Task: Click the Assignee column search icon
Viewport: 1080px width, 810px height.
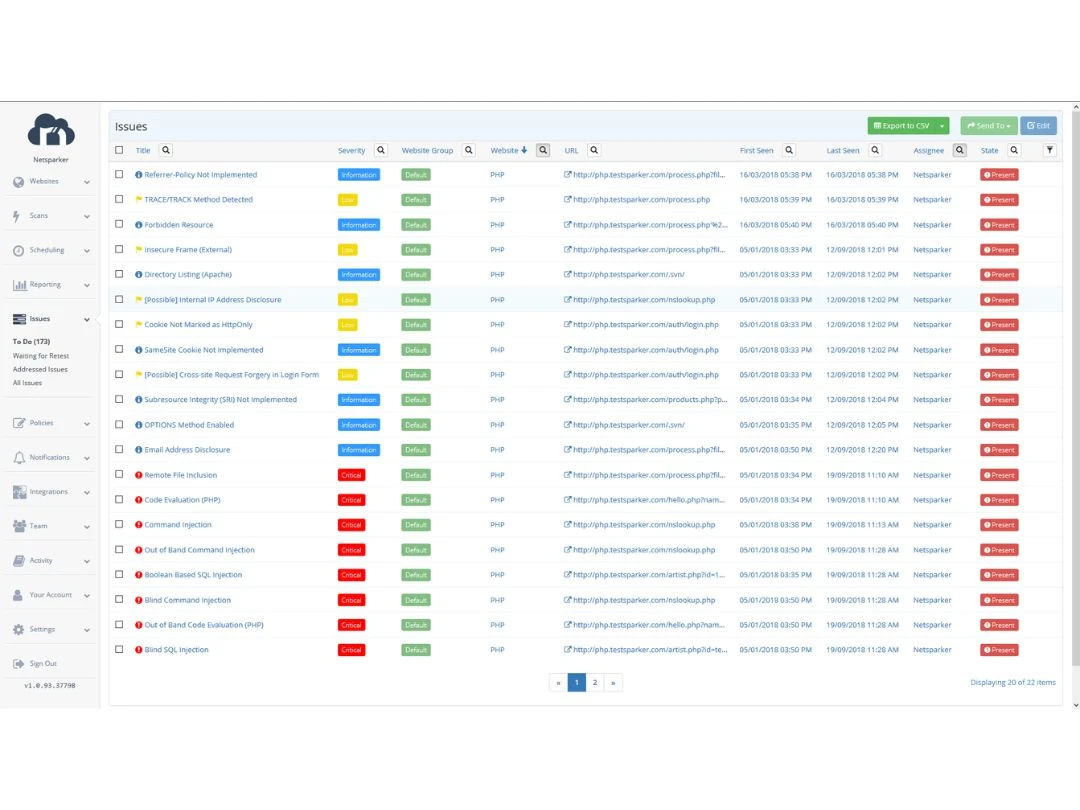Action: click(x=959, y=150)
